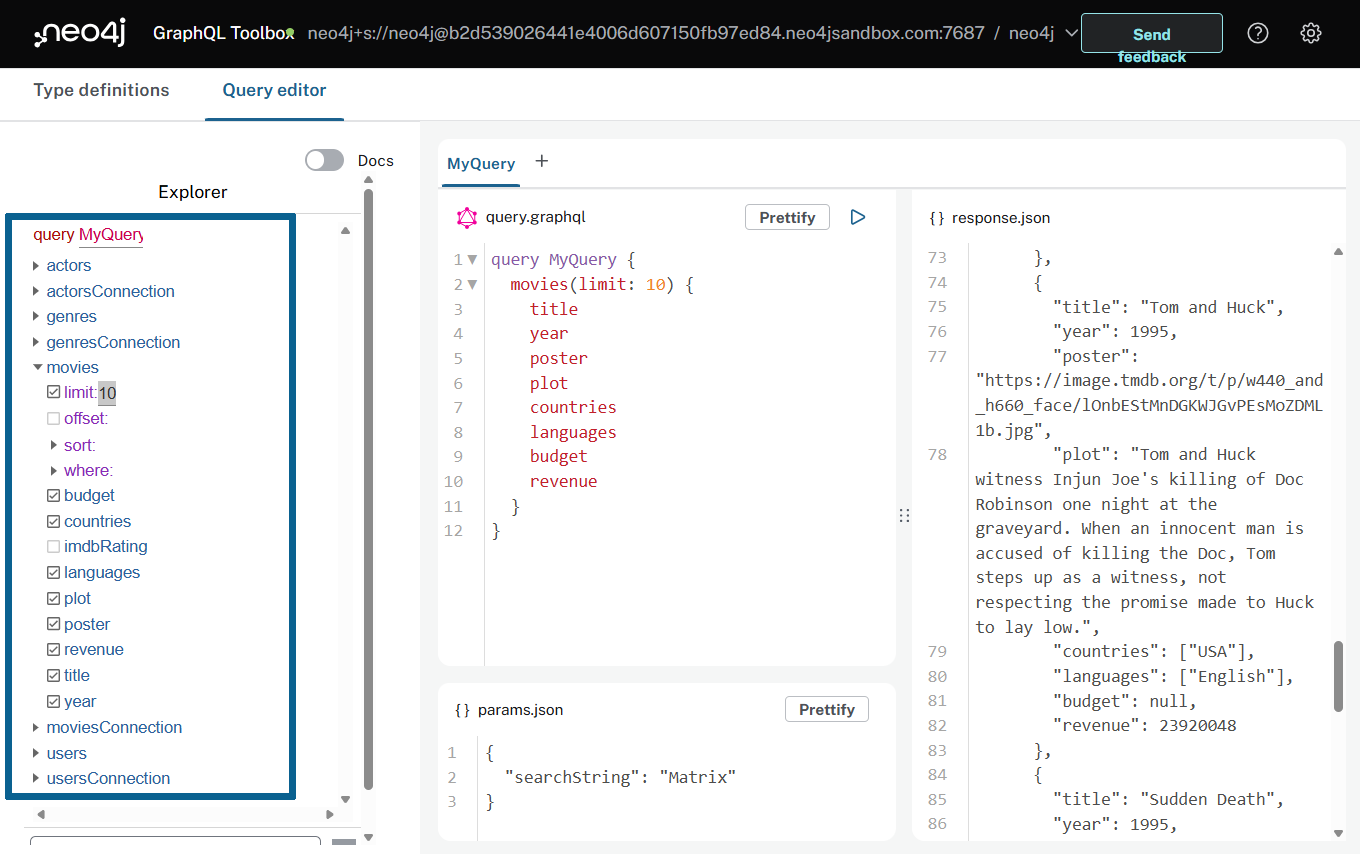
Task: Uncheck the revenue field checkbox
Action: pos(54,649)
